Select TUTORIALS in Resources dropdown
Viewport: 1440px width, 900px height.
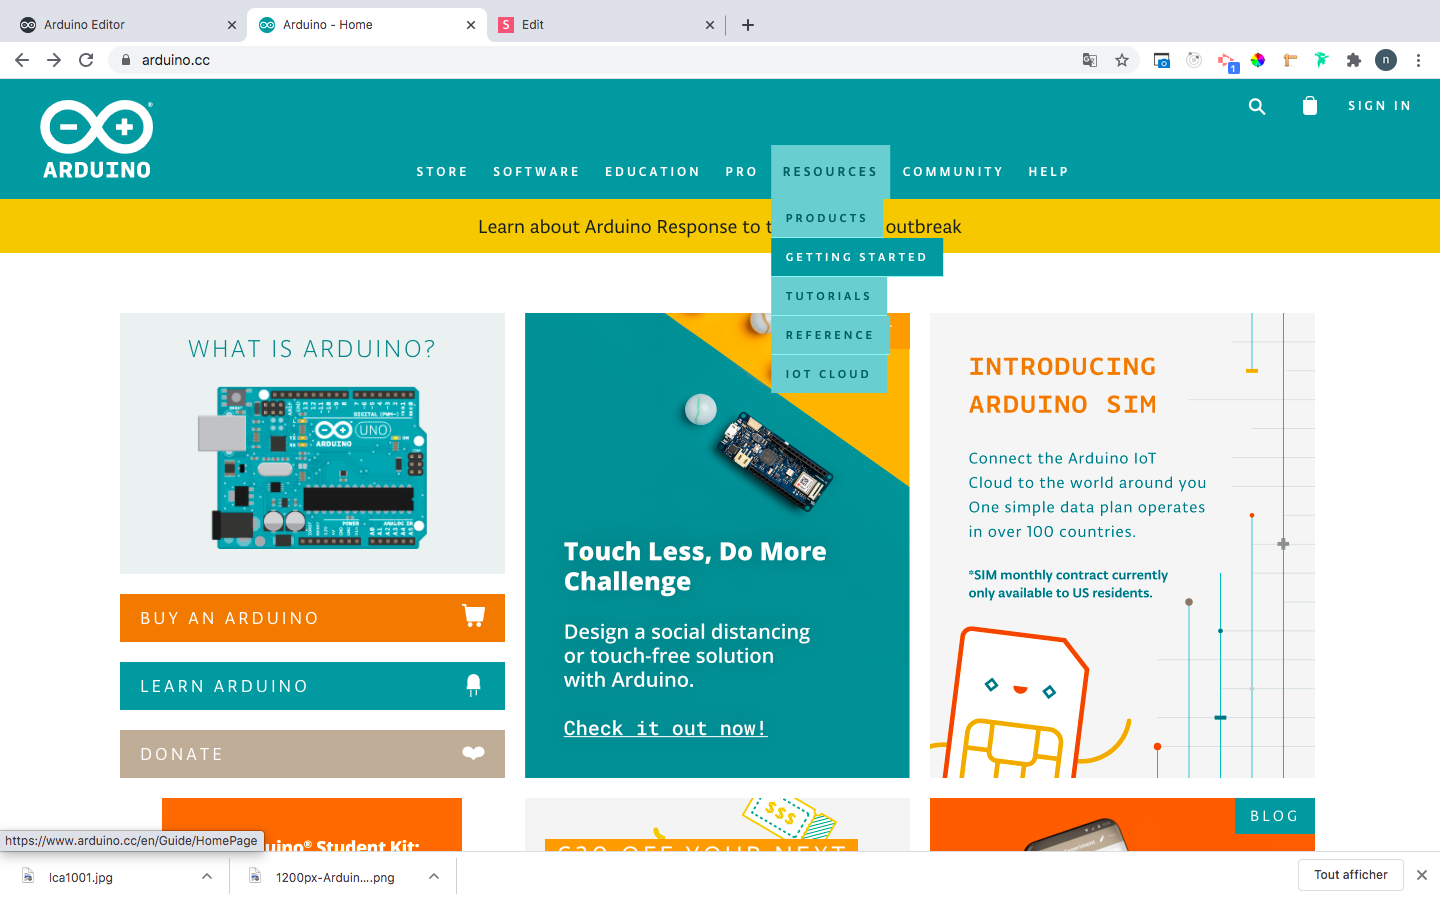[829, 296]
